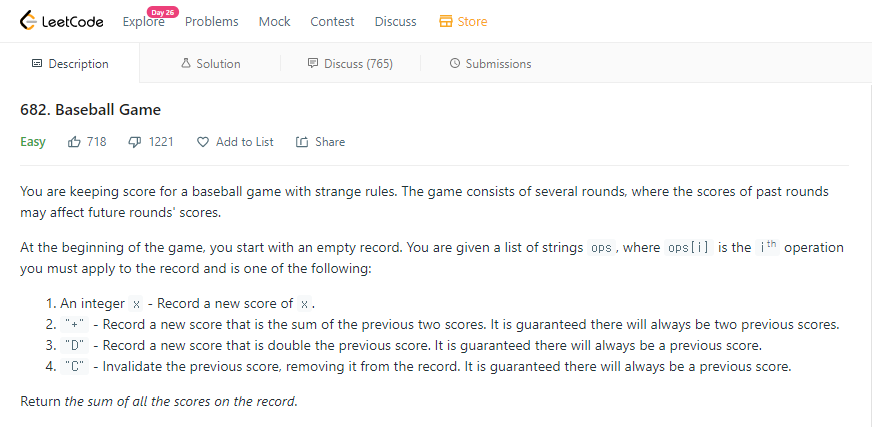Downvote the problem with thumbs-down icon
The image size is (872, 427).
tap(135, 142)
